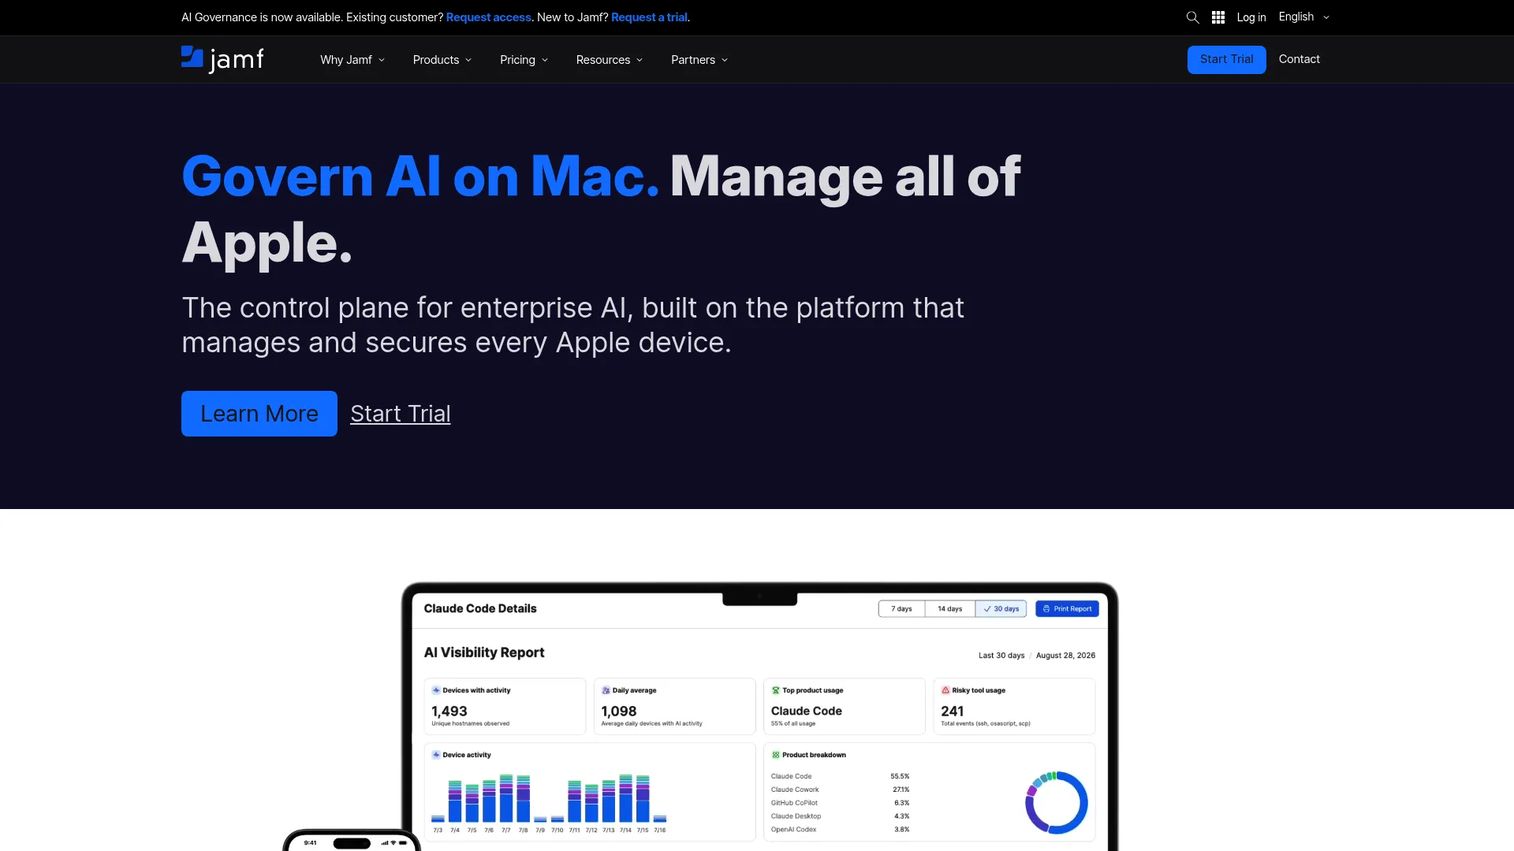The image size is (1514, 851).
Task: Click the Risky tool usage warning icon
Action: [x=946, y=690]
